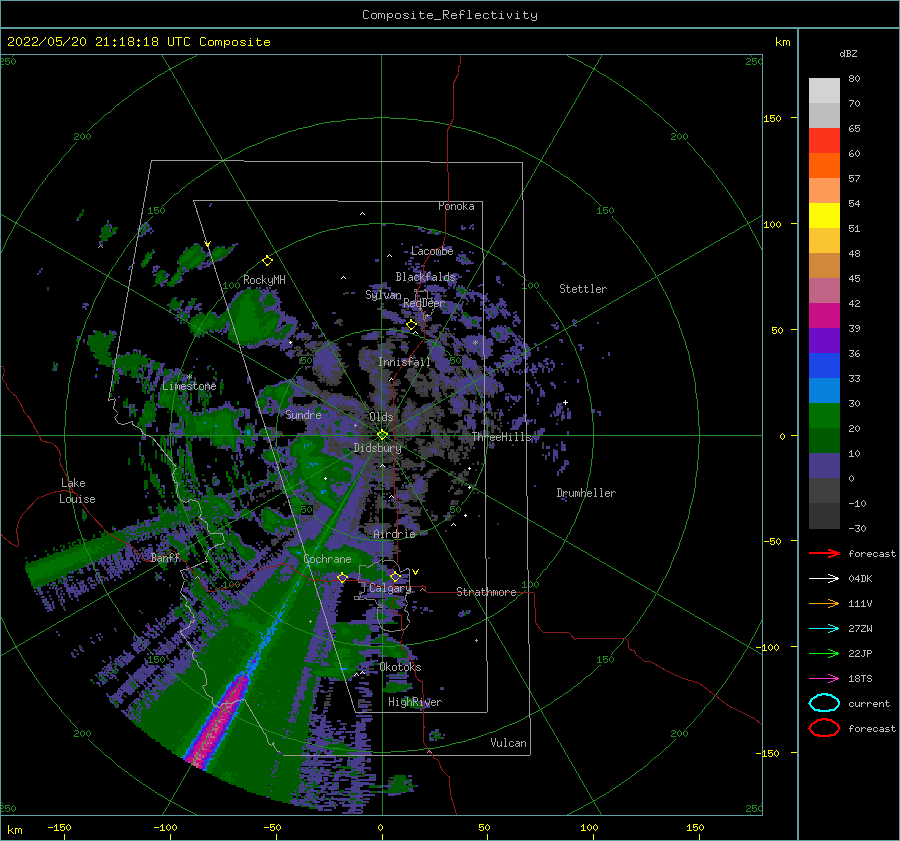Screen dimensions: 900x841
Task: Click the Ponoka city label
Action: [x=456, y=206]
